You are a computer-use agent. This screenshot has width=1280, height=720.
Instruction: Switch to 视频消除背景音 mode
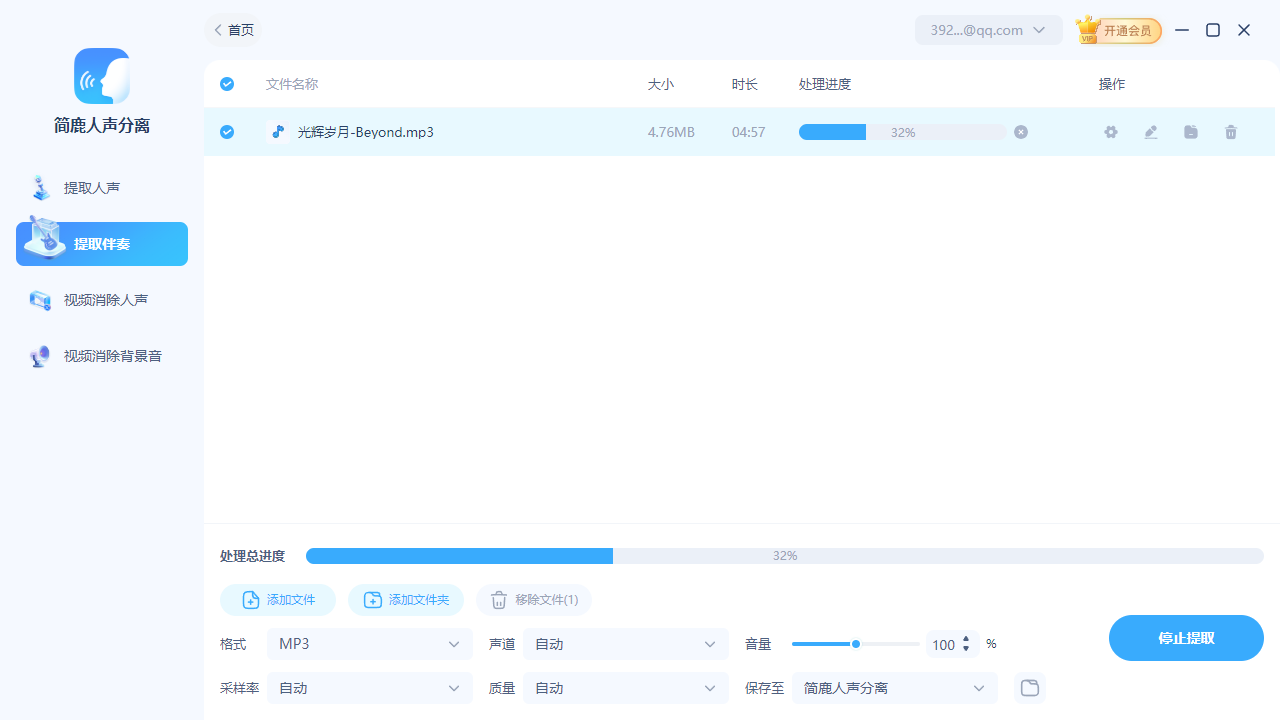click(101, 355)
